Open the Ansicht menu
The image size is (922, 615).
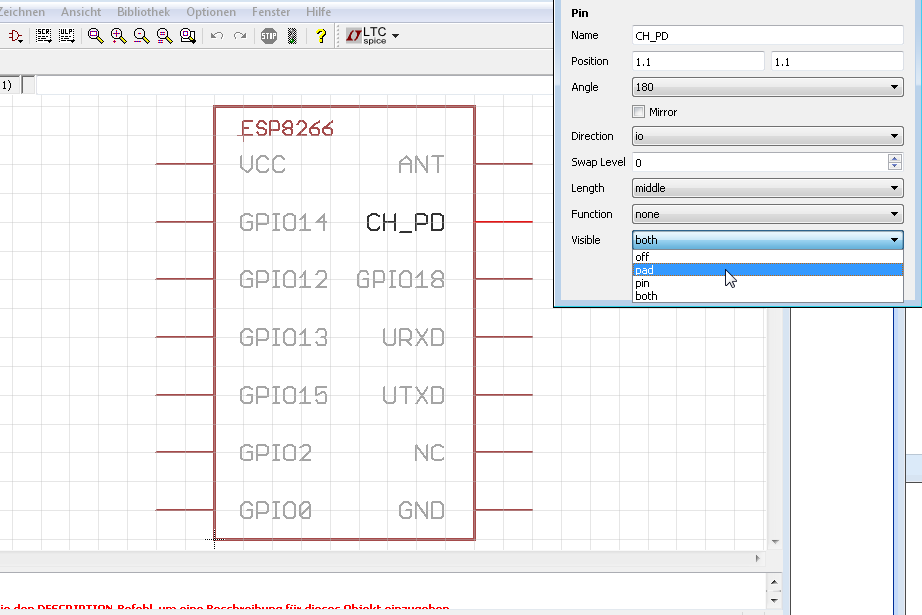[x=81, y=12]
